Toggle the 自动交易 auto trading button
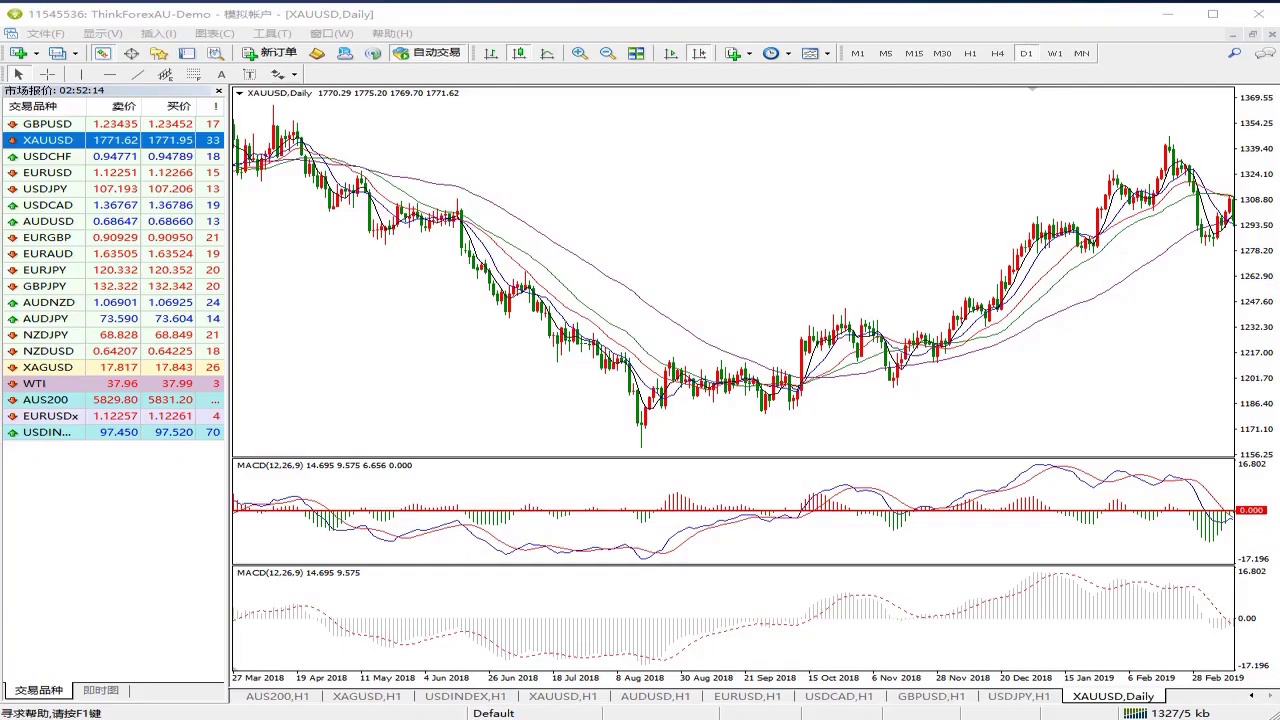Image resolution: width=1280 pixels, height=720 pixels. tap(427, 53)
